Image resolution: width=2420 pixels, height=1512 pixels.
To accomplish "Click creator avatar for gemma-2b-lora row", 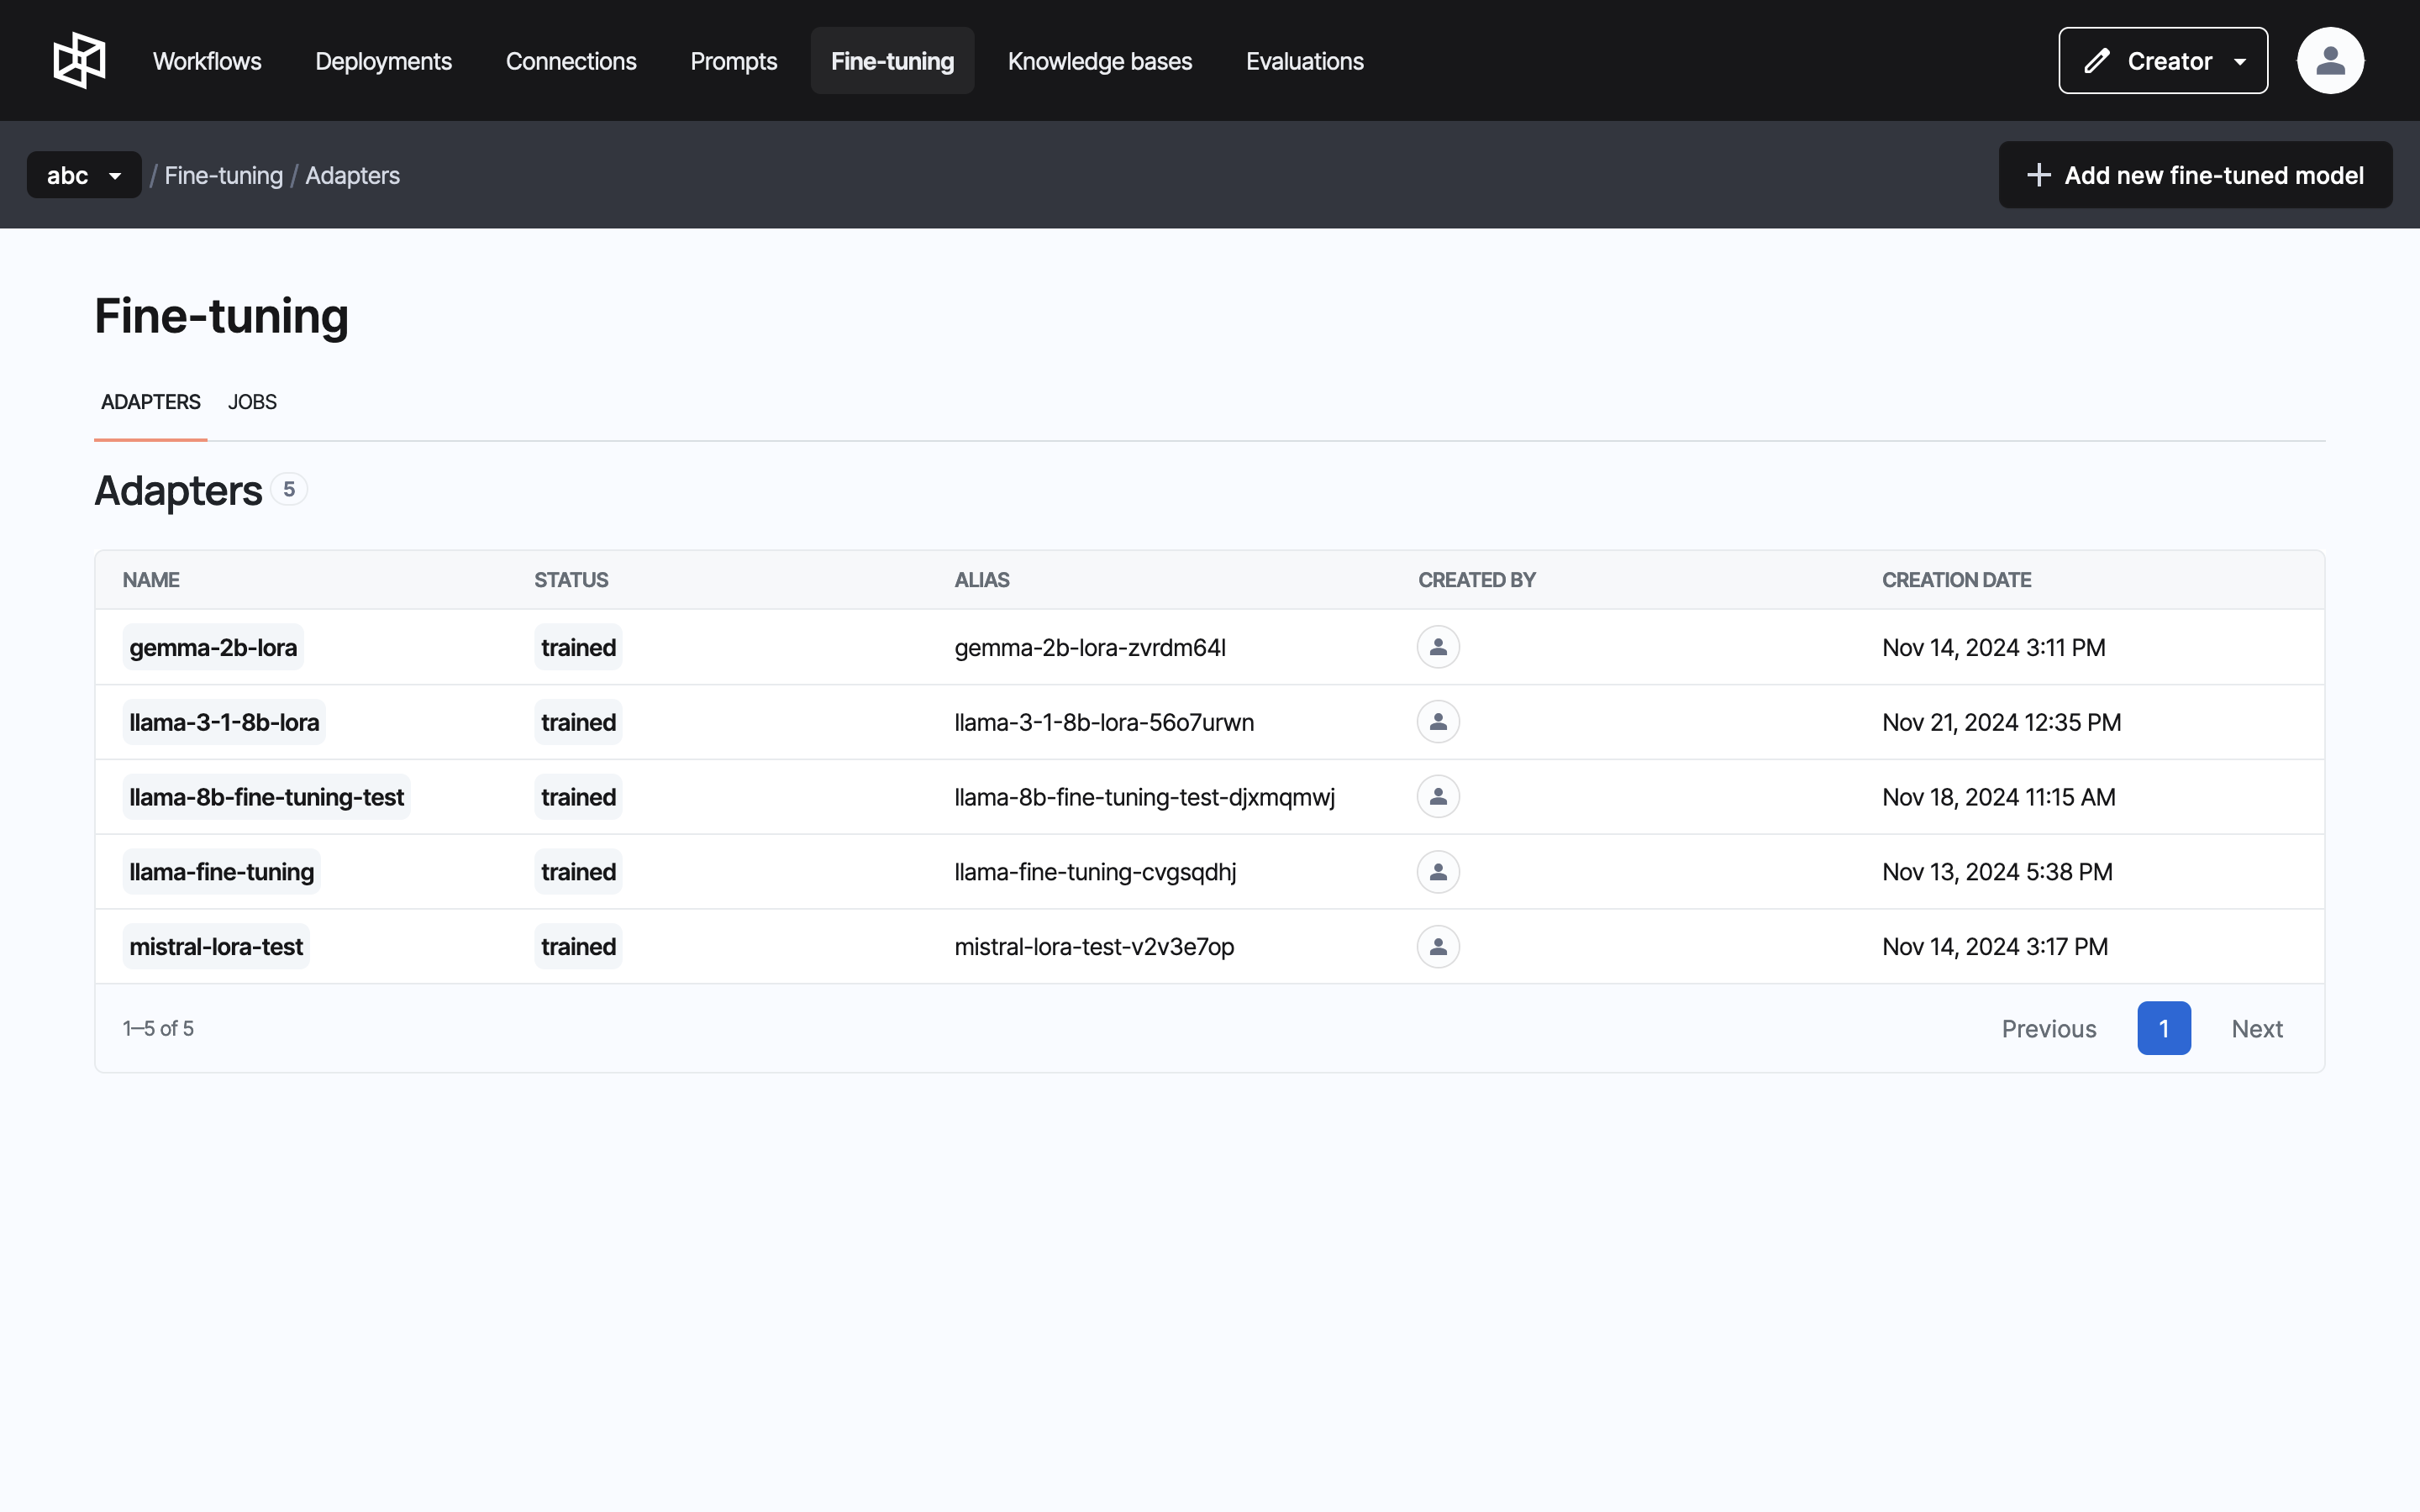I will (x=1438, y=647).
